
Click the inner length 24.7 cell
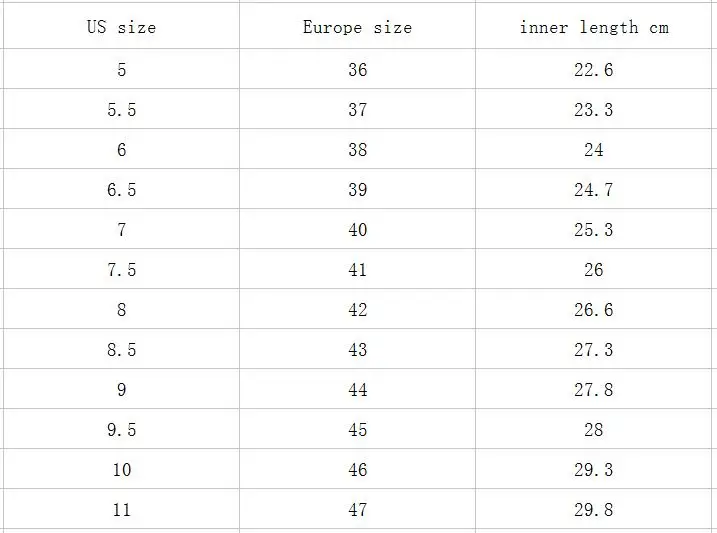click(x=594, y=189)
